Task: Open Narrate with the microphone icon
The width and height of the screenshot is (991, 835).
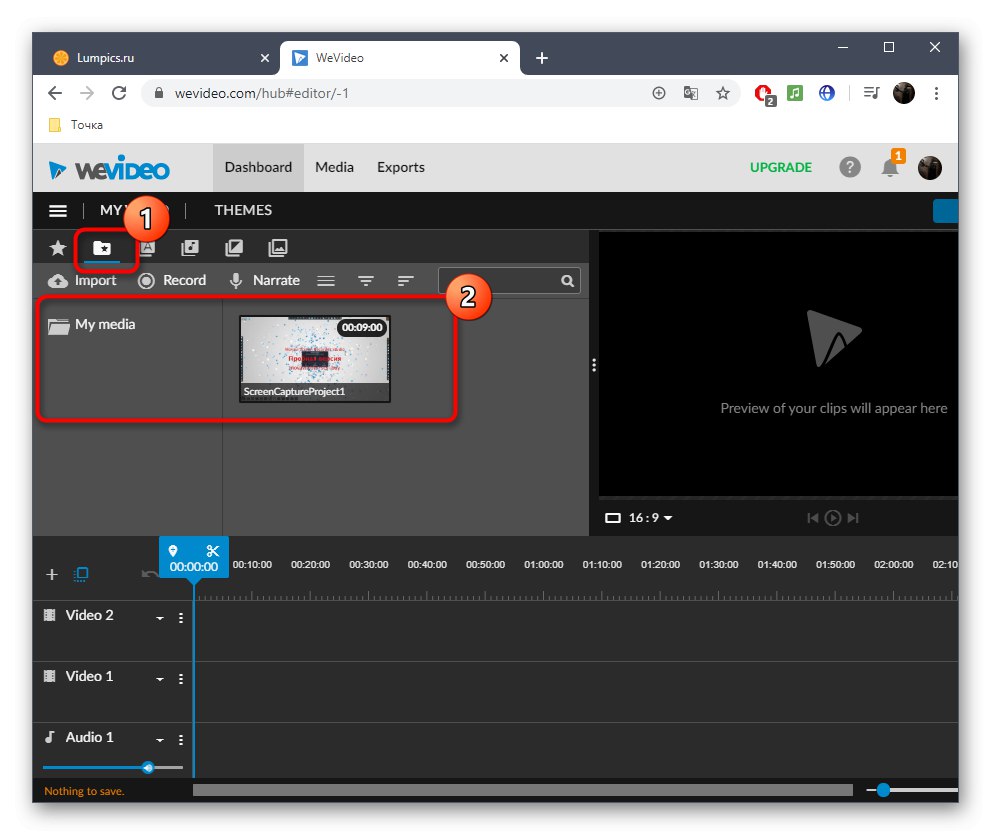Action: pyautogui.click(x=234, y=280)
